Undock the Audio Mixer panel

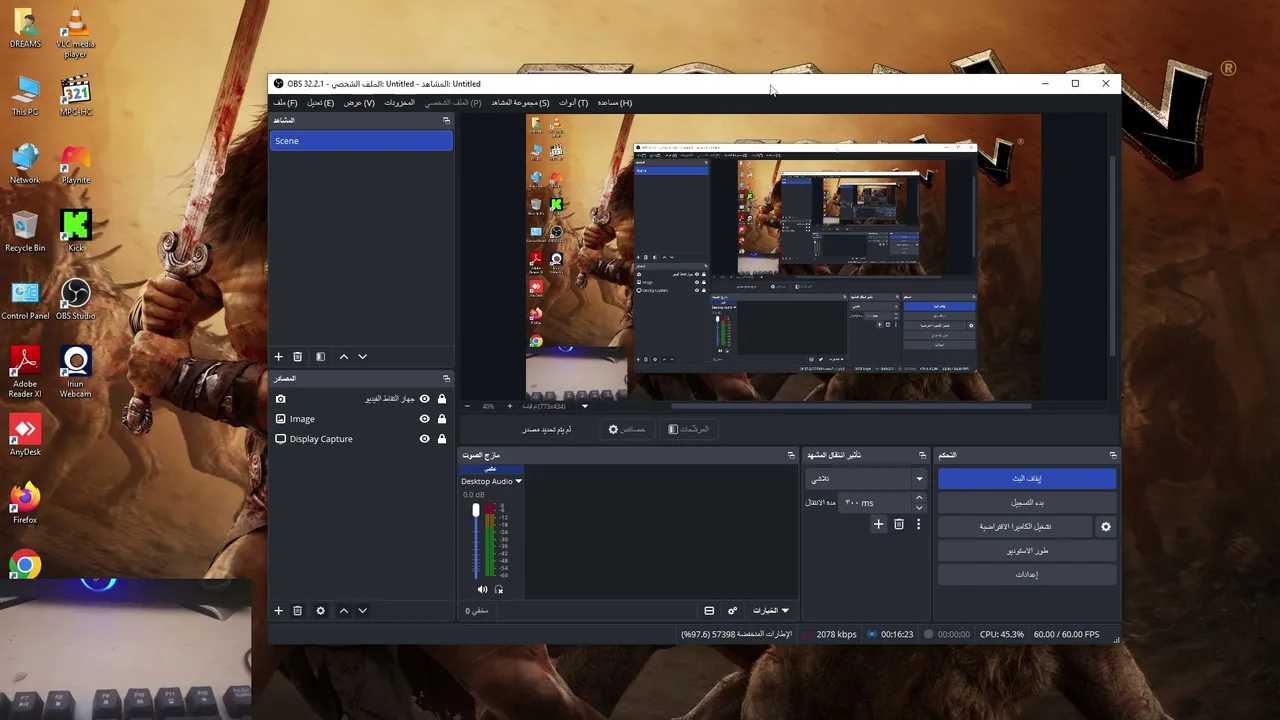(x=791, y=455)
